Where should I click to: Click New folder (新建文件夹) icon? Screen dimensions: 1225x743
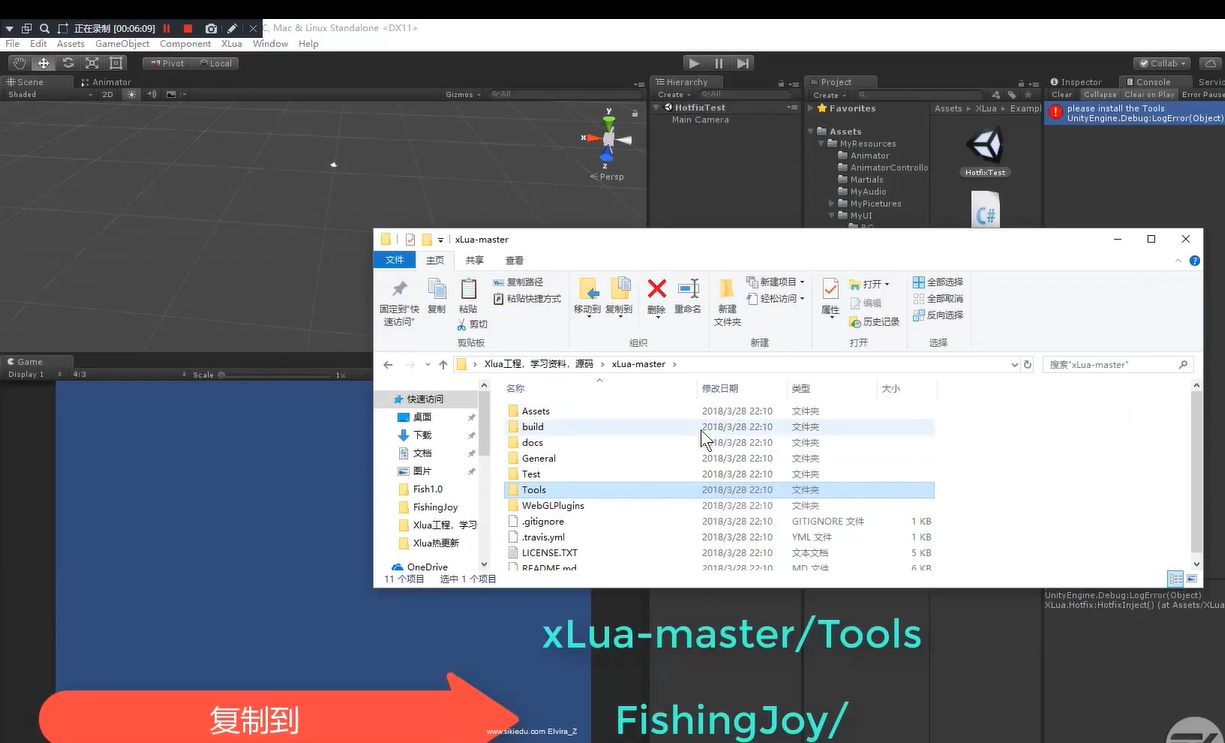pos(727,302)
